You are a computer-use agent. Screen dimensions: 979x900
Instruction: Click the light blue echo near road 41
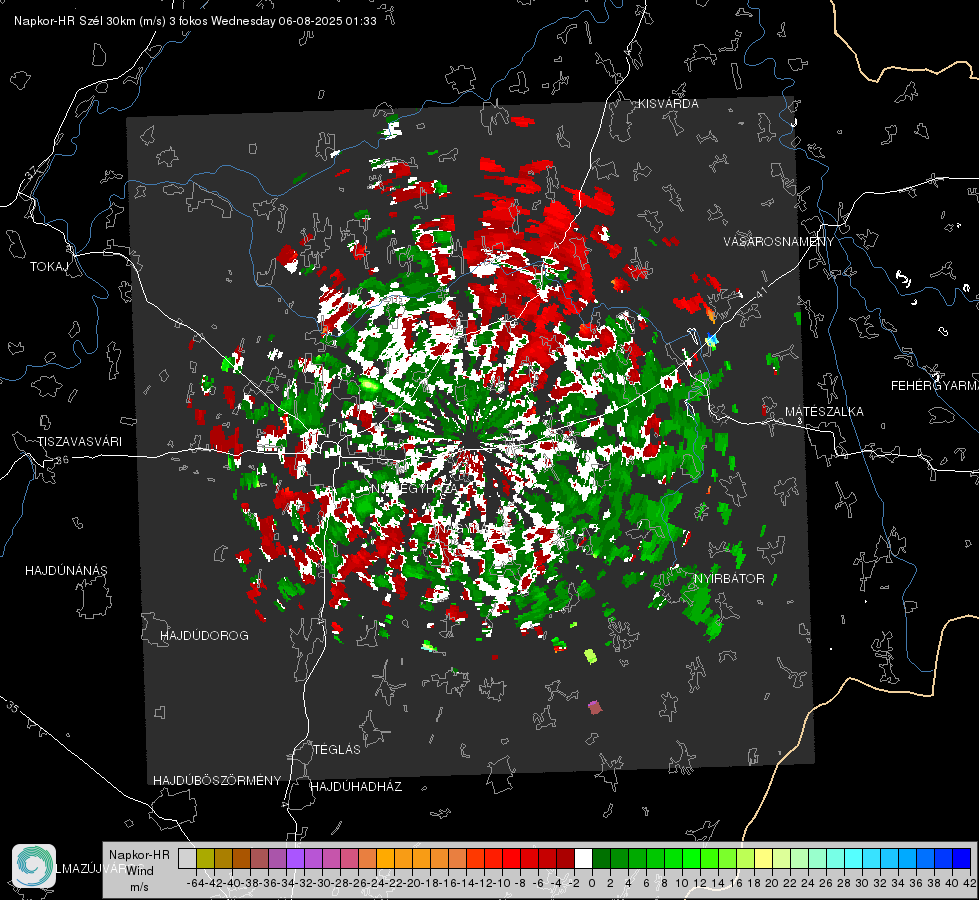[711, 340]
